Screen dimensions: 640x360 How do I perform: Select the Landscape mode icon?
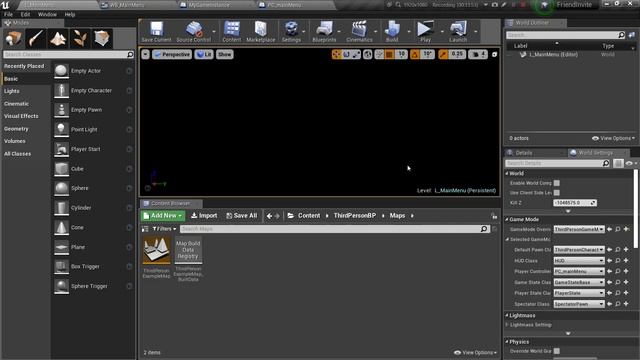(58, 38)
